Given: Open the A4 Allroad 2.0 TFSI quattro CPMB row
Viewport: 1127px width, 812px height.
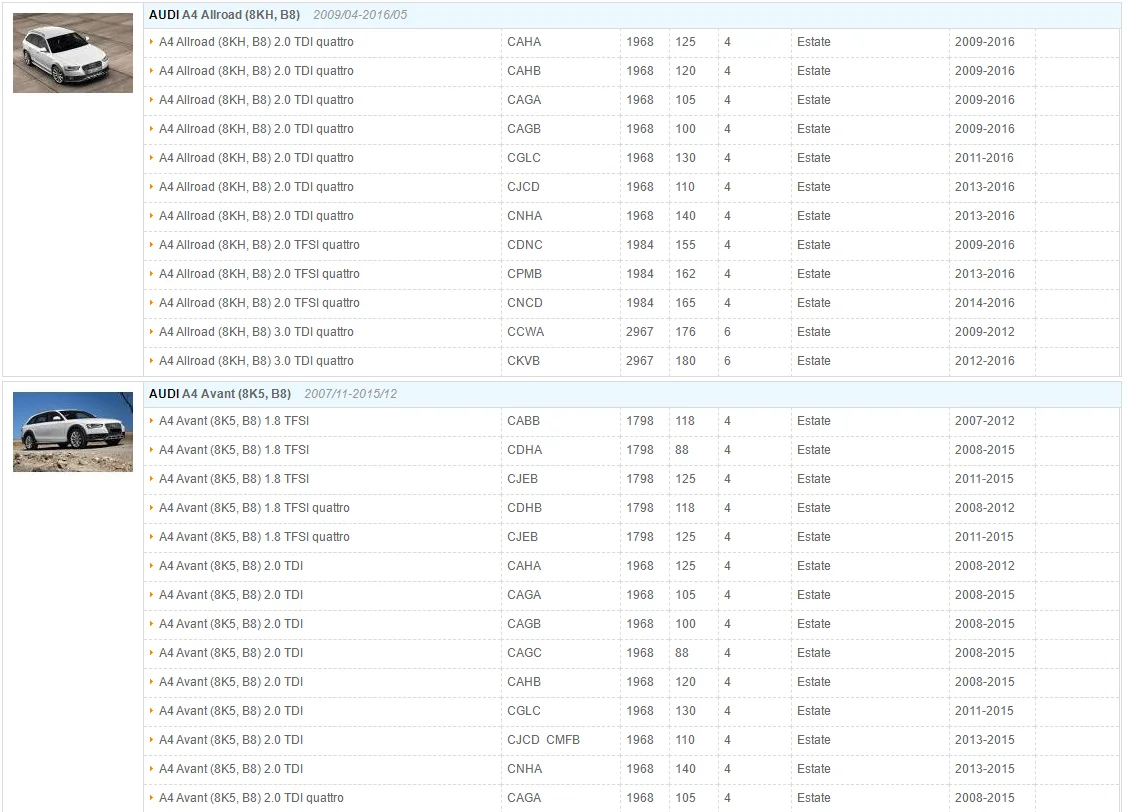Looking at the screenshot, I should [x=632, y=274].
